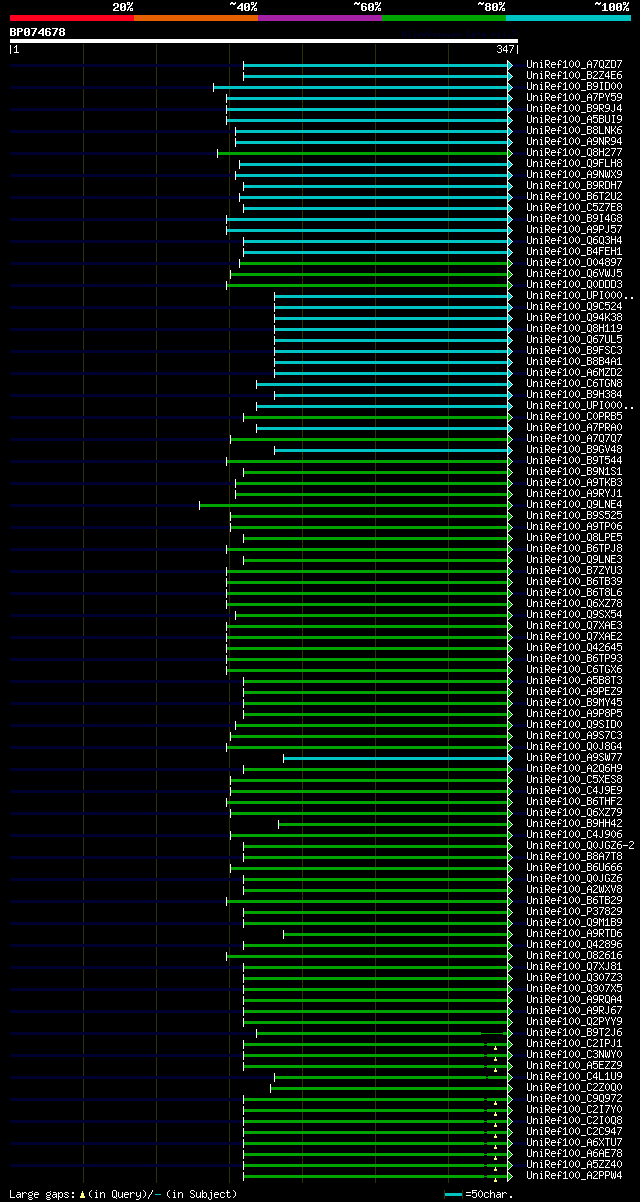Open hit UniRef100_B9R9J4
The image size is (640, 1202).
(x=574, y=108)
